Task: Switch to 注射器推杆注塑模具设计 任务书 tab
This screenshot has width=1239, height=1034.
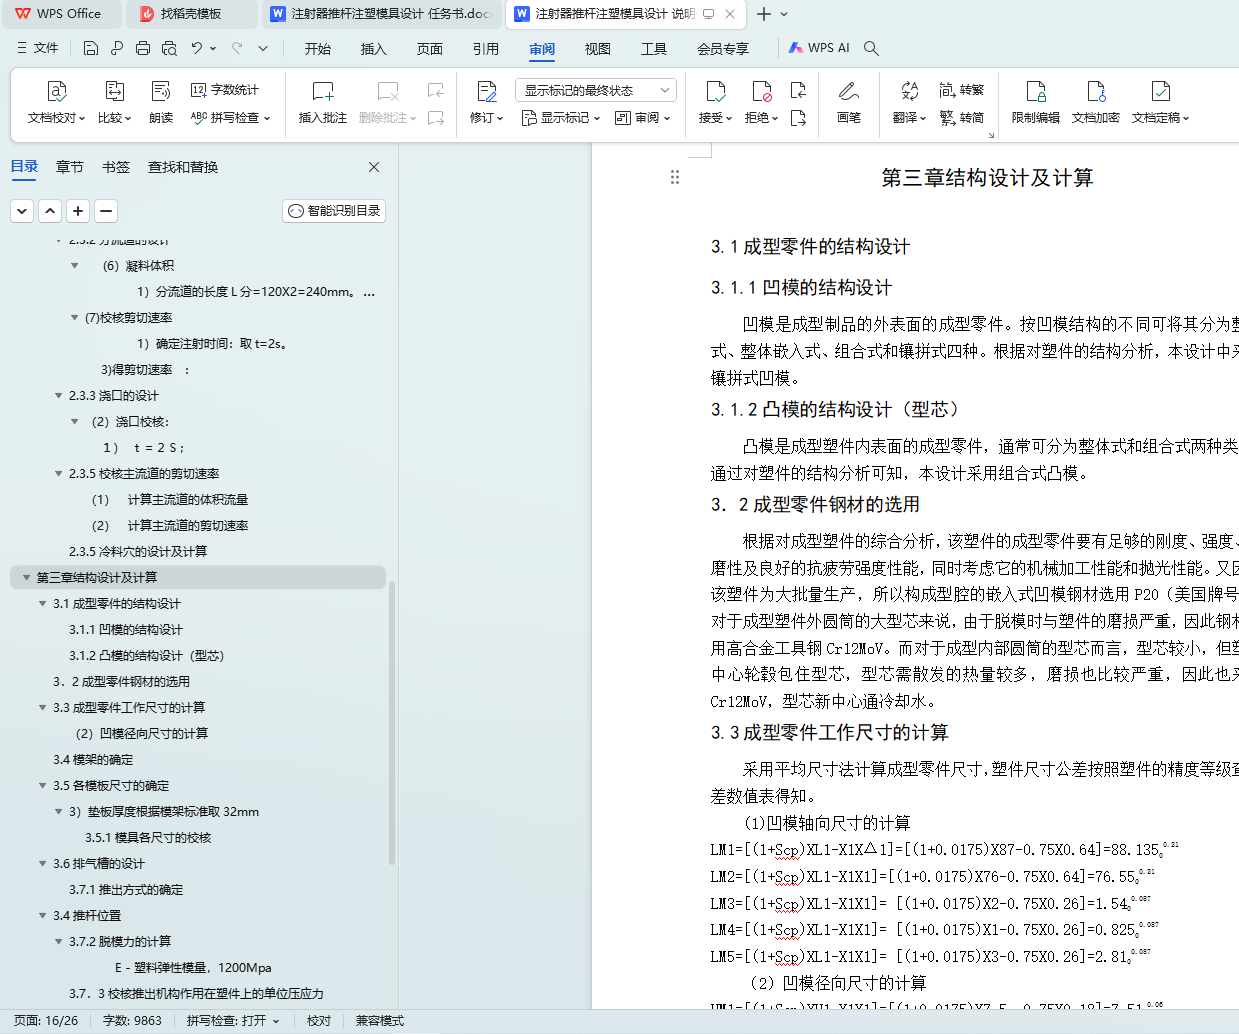Action: pyautogui.click(x=384, y=14)
